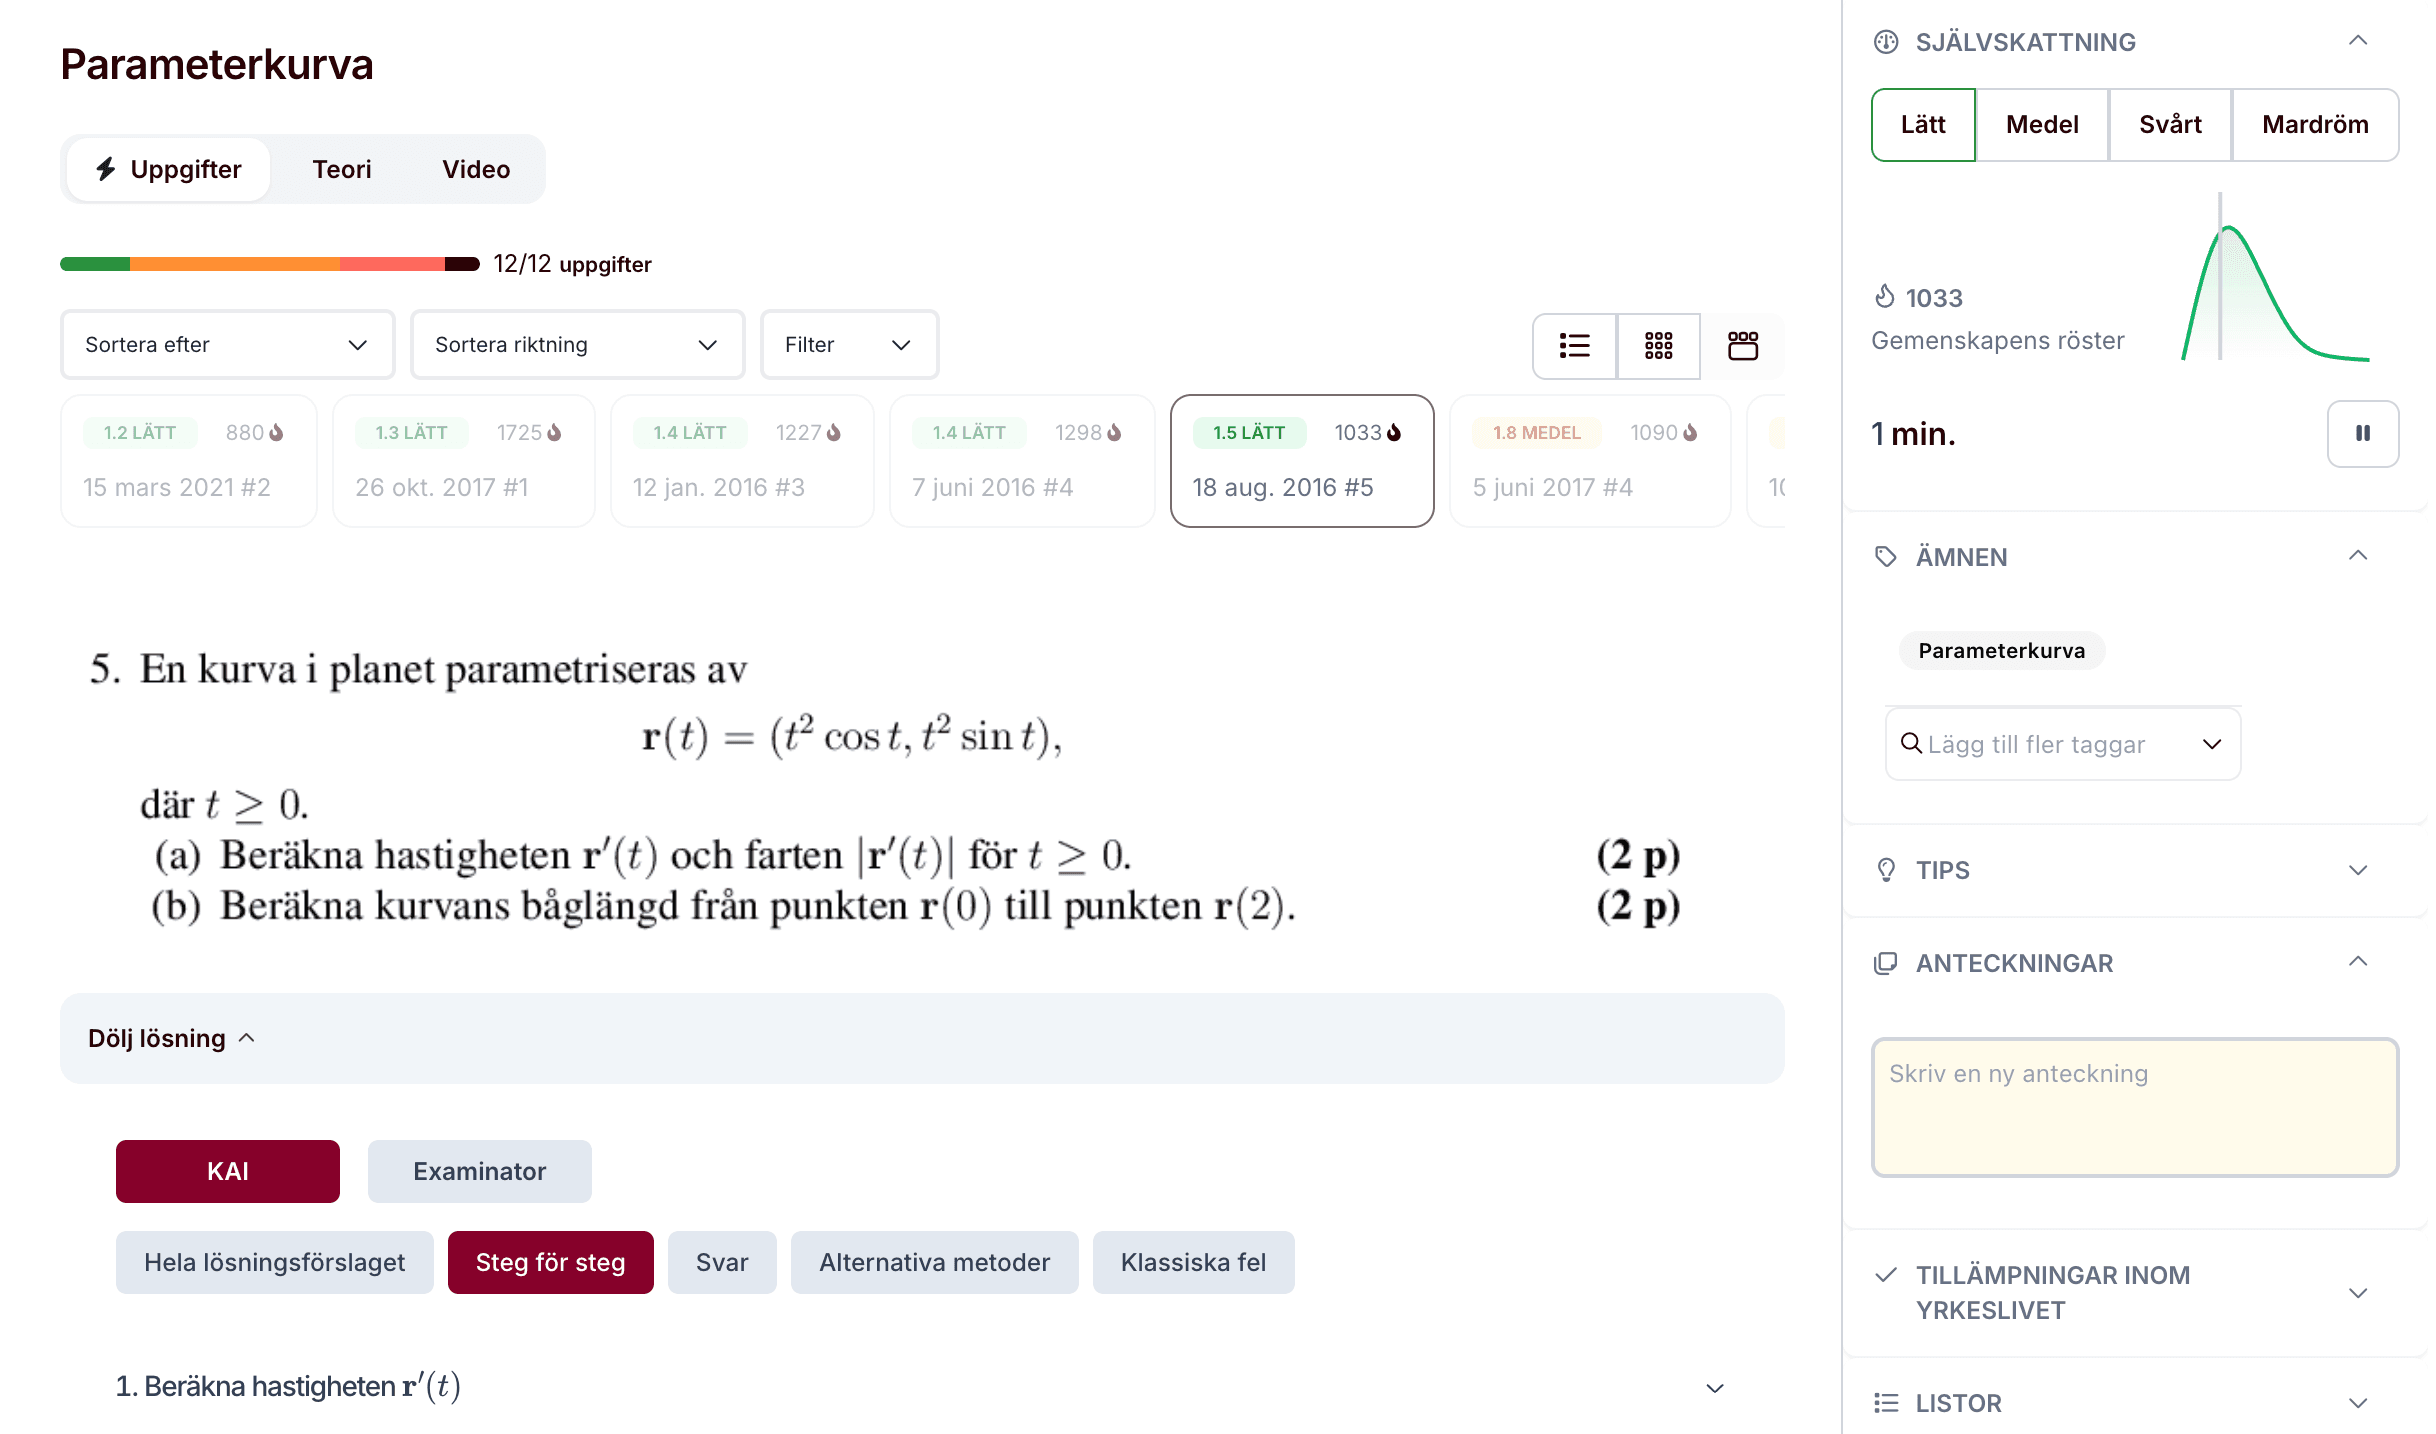Expand step 1 Beräkna hastigheten

(x=1714, y=1388)
